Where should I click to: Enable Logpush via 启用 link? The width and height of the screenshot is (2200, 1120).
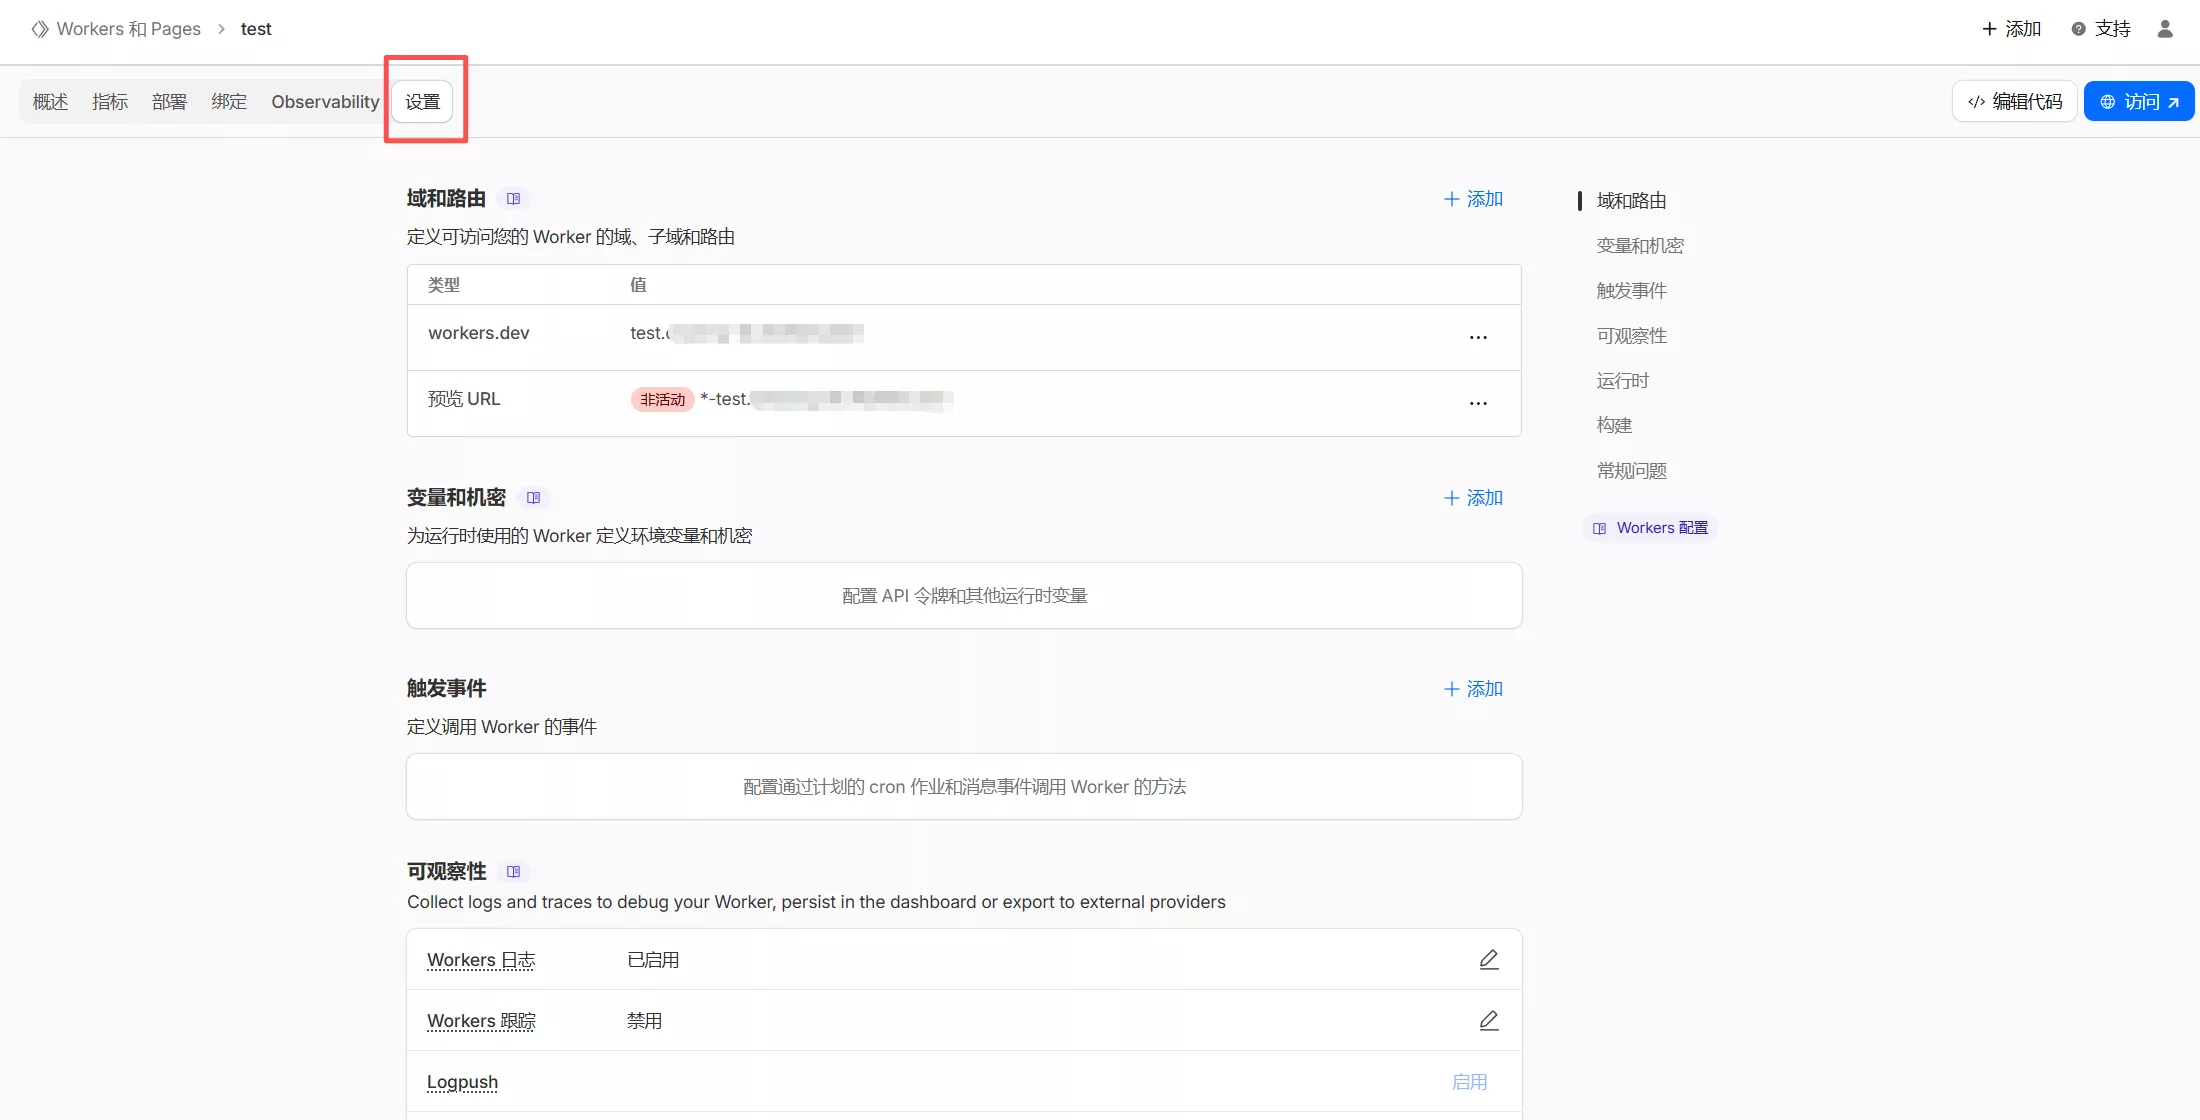click(x=1469, y=1082)
